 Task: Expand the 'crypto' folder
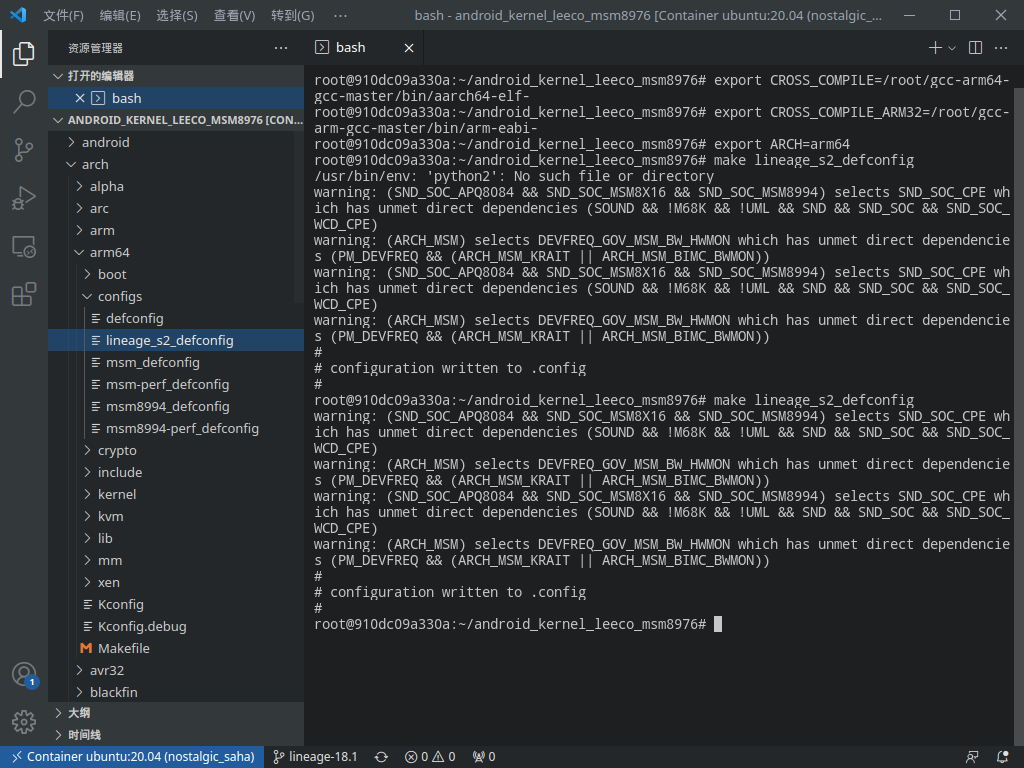pos(117,450)
